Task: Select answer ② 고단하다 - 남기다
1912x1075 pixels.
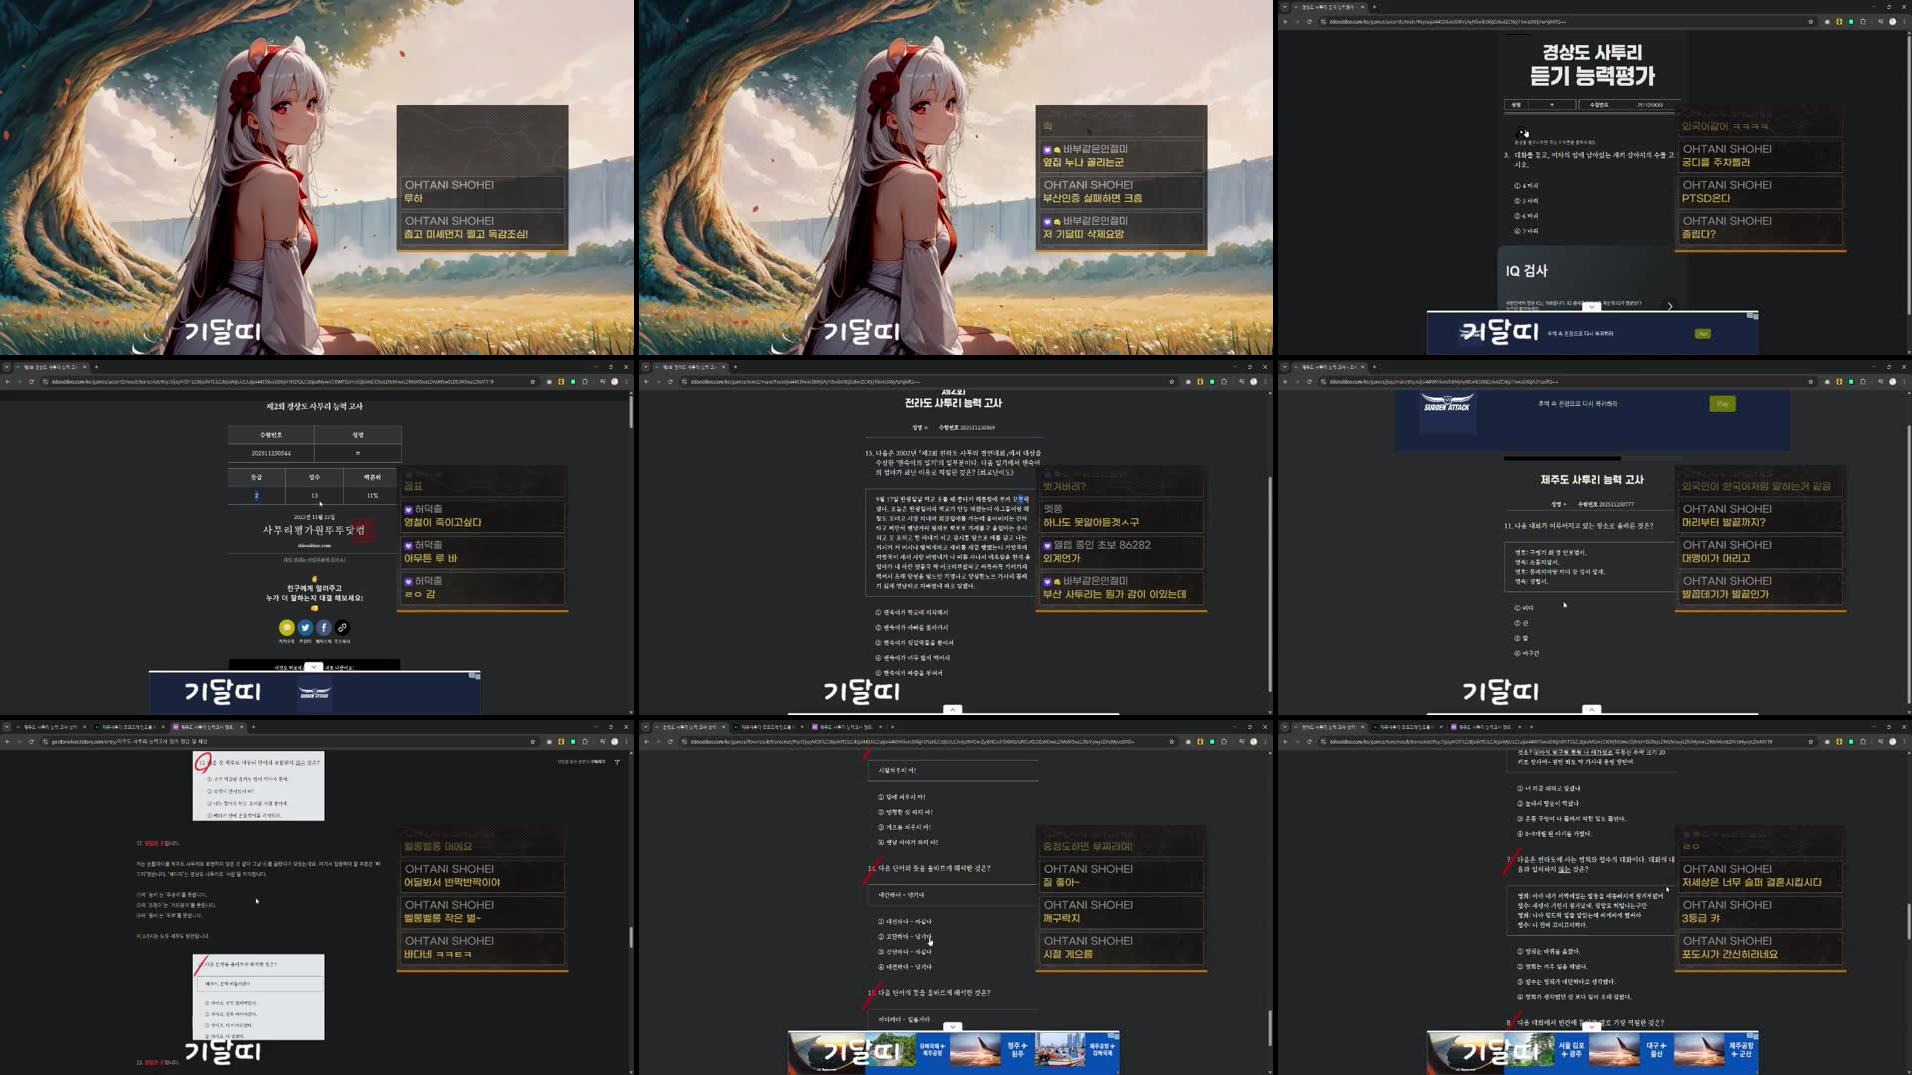Action: (905, 937)
